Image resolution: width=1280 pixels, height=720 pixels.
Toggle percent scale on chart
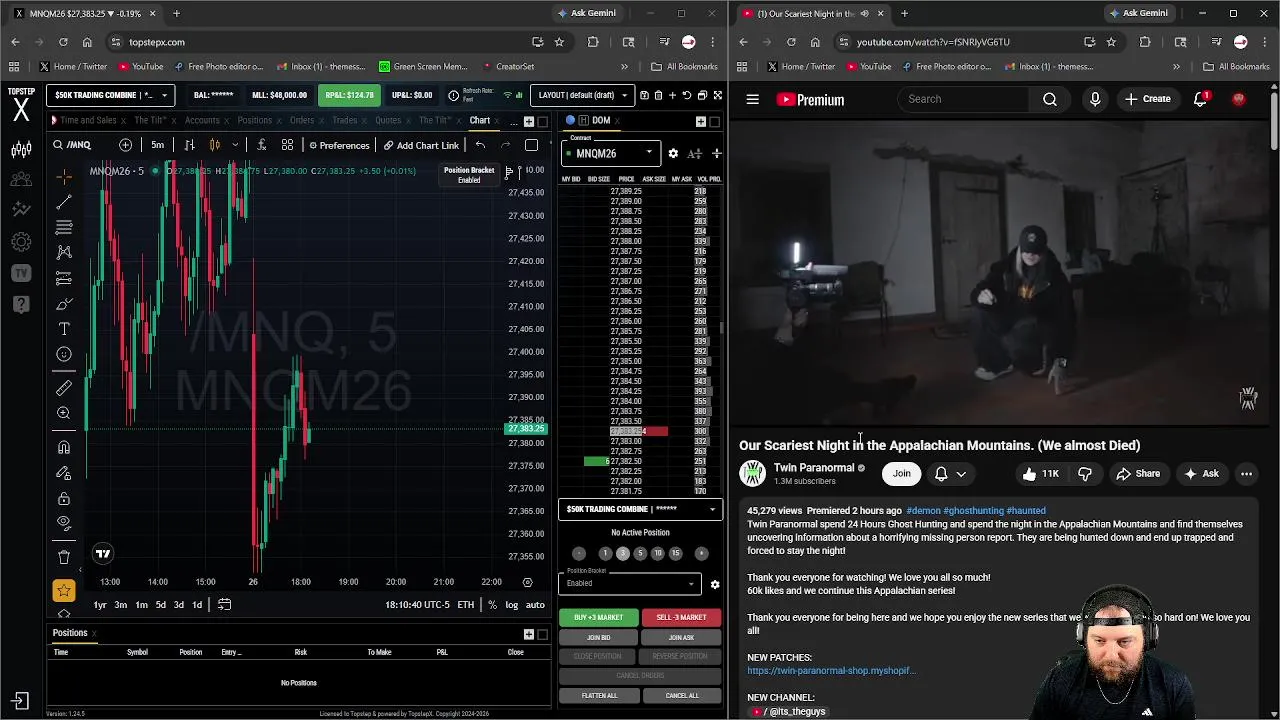click(492, 604)
